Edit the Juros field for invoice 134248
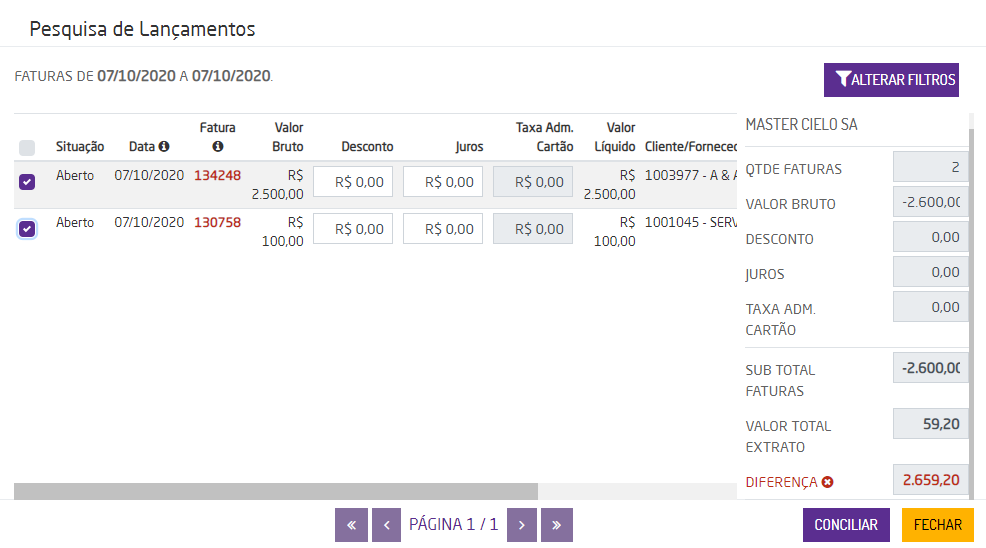This screenshot has width=986, height=548. tap(443, 182)
